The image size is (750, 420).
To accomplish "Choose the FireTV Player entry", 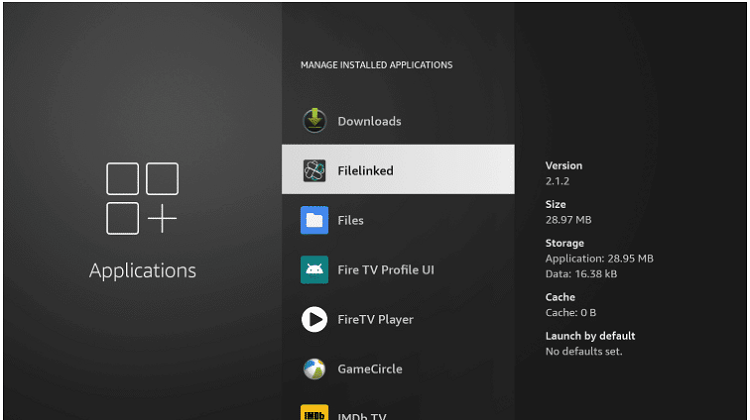I will pyautogui.click(x=398, y=320).
